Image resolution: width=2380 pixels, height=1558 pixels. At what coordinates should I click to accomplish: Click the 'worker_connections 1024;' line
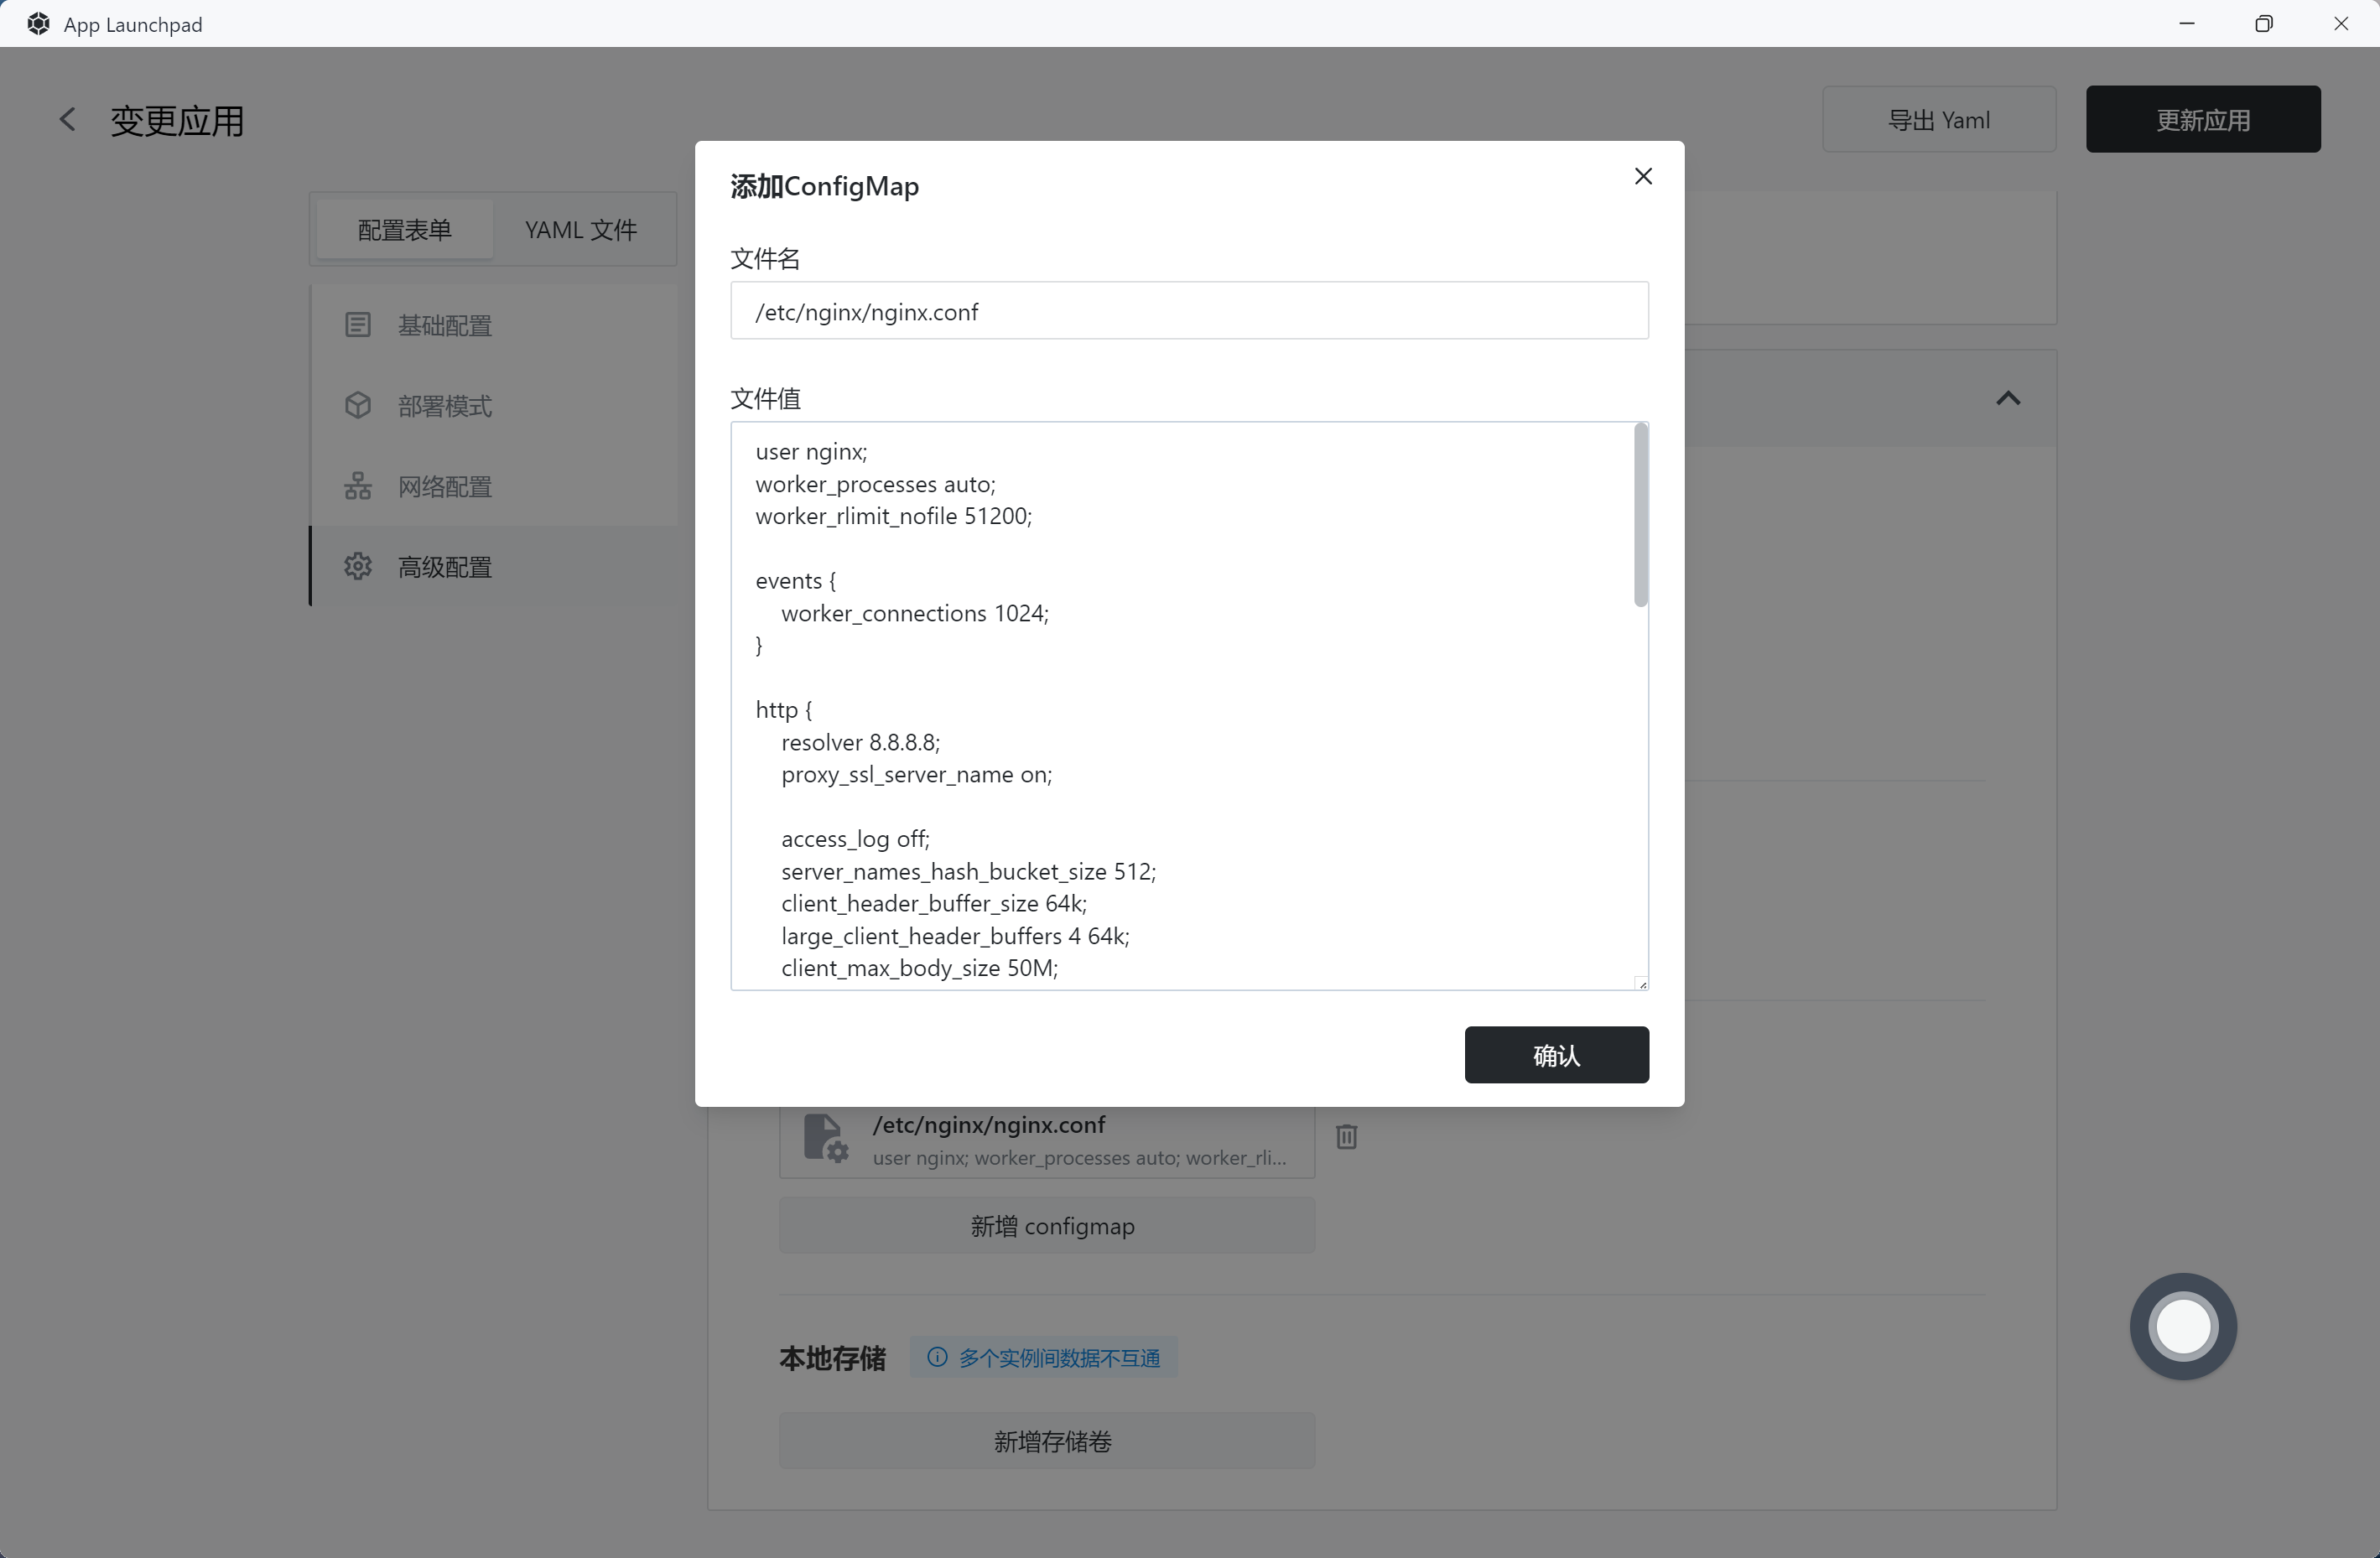[914, 613]
